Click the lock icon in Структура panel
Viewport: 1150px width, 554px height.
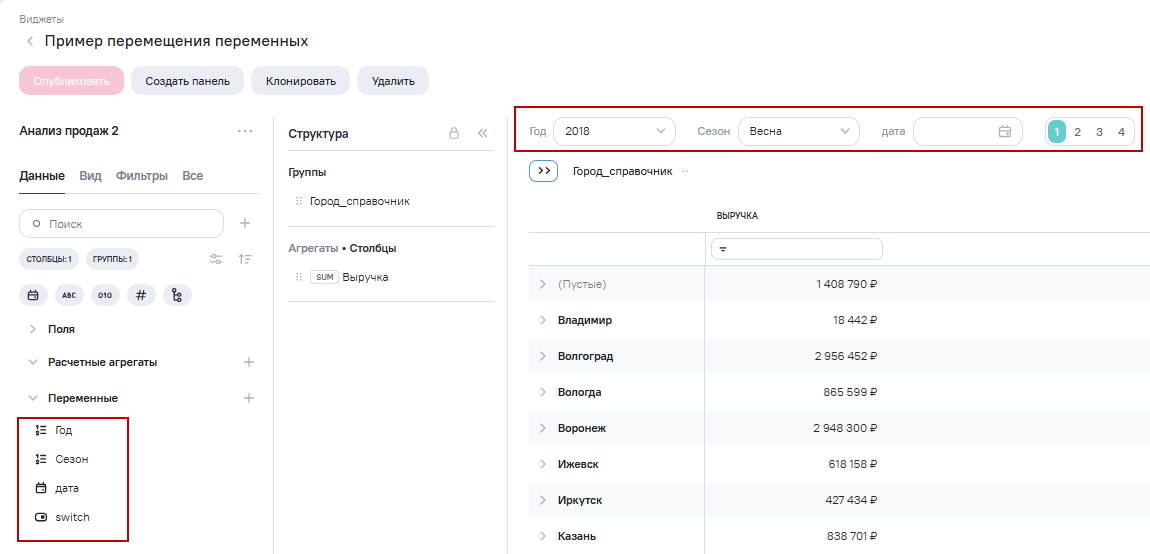tap(454, 134)
